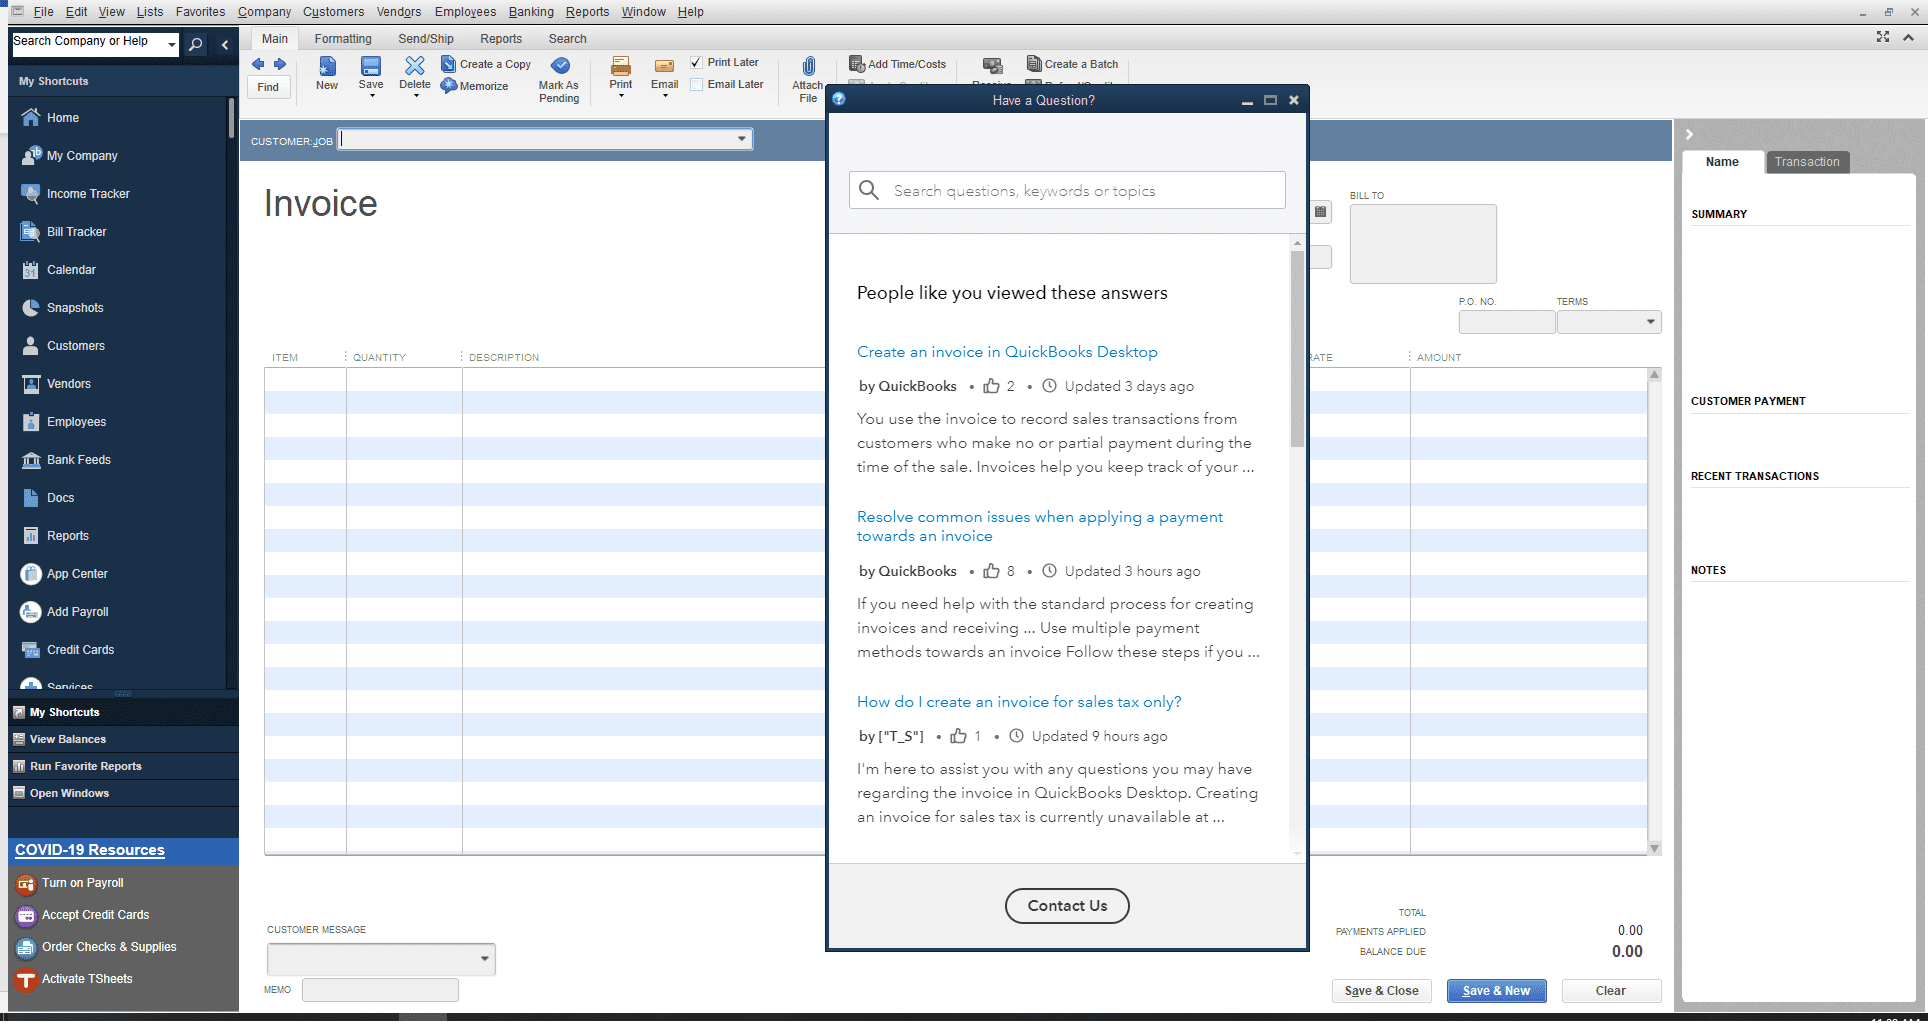Click Add Time/Costs on the ribbon

[898, 63]
